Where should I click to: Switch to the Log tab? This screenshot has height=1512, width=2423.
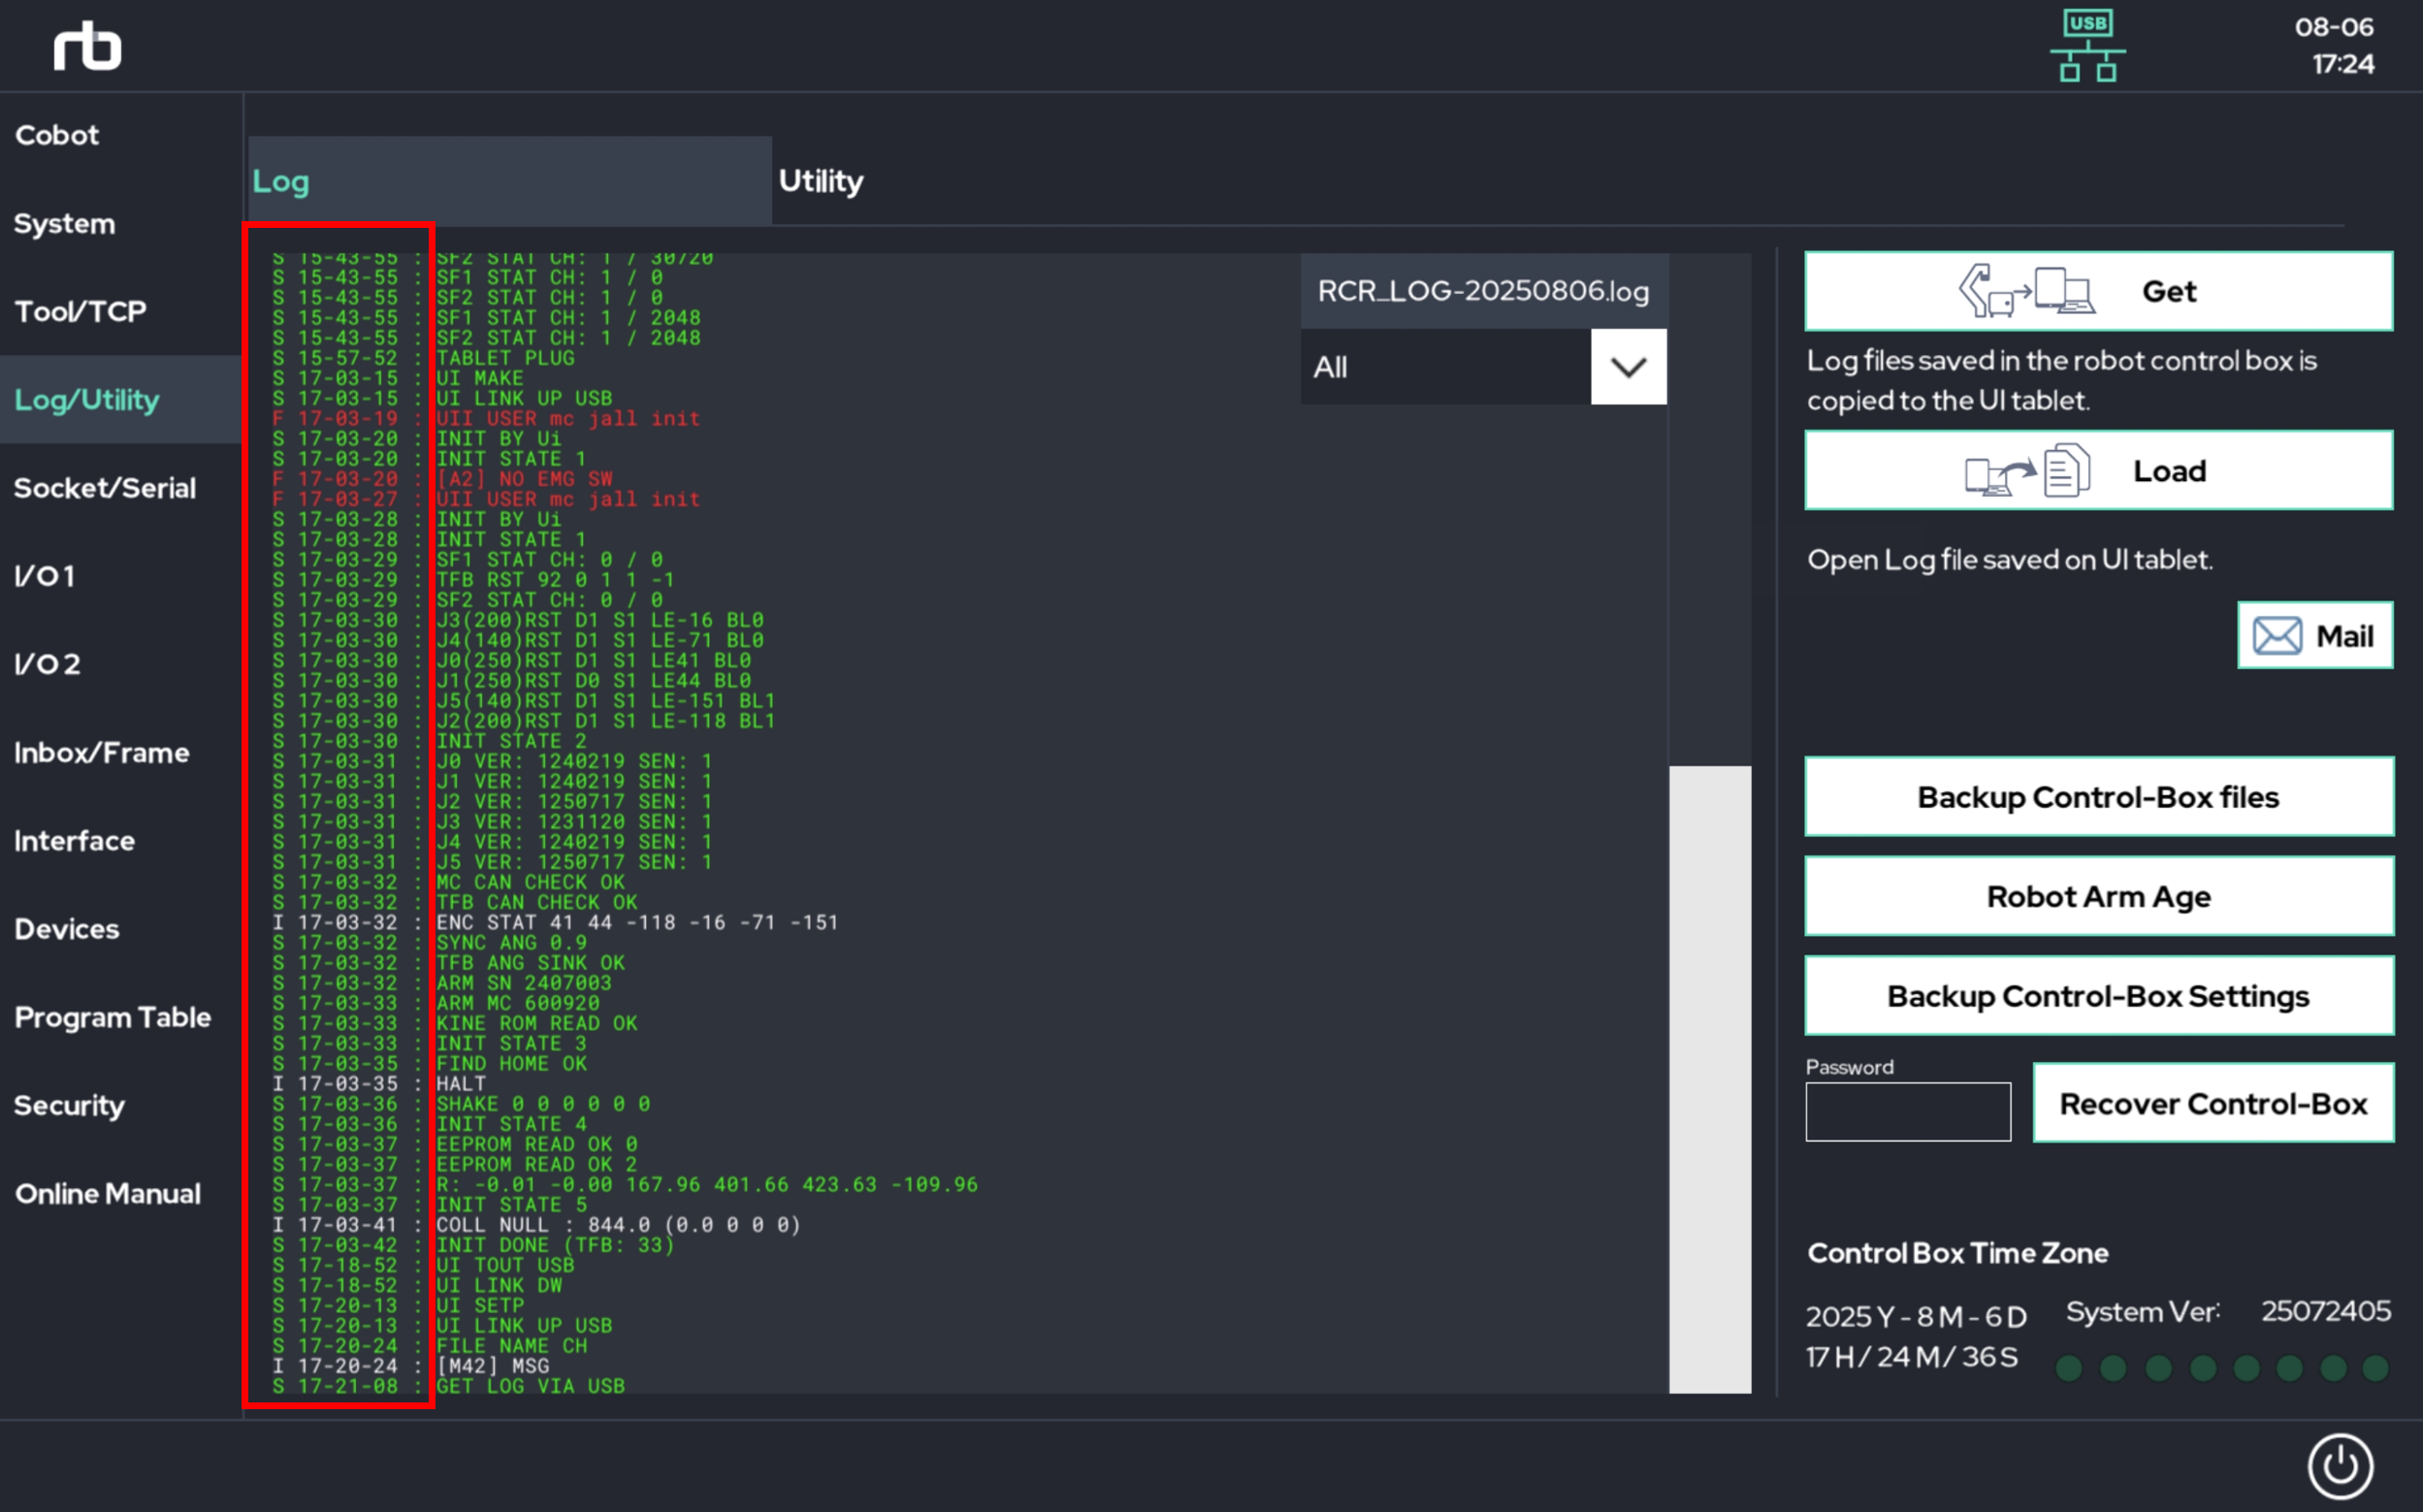coord(510,181)
